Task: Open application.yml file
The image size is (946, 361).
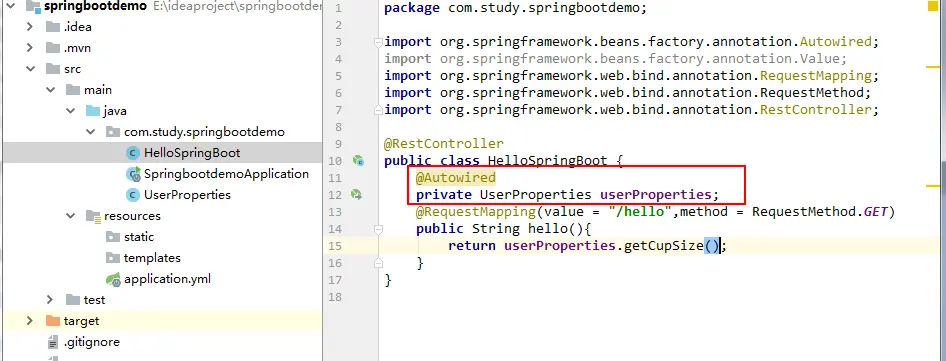Action: coord(167,279)
